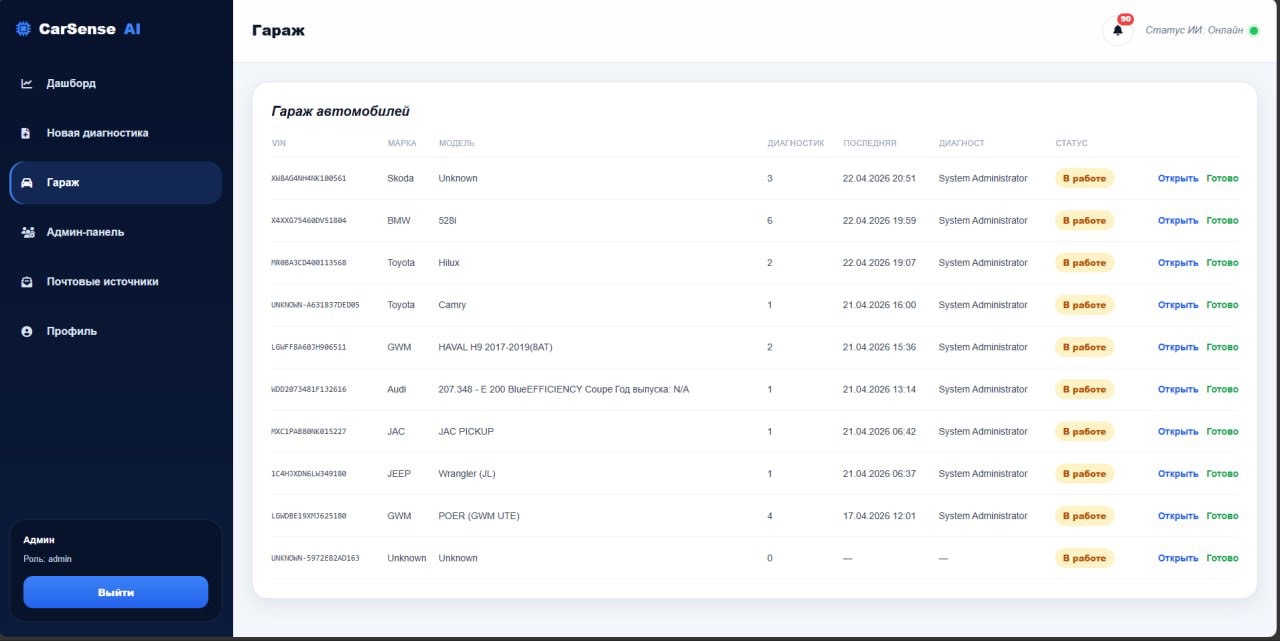Select VIN LGWFF8A60JH906511 in the table
The width and height of the screenshot is (1280, 641).
[x=309, y=347]
